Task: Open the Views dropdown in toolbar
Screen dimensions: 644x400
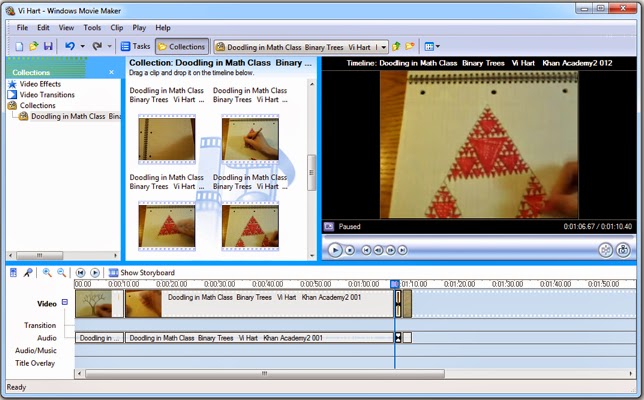Action: (432, 47)
